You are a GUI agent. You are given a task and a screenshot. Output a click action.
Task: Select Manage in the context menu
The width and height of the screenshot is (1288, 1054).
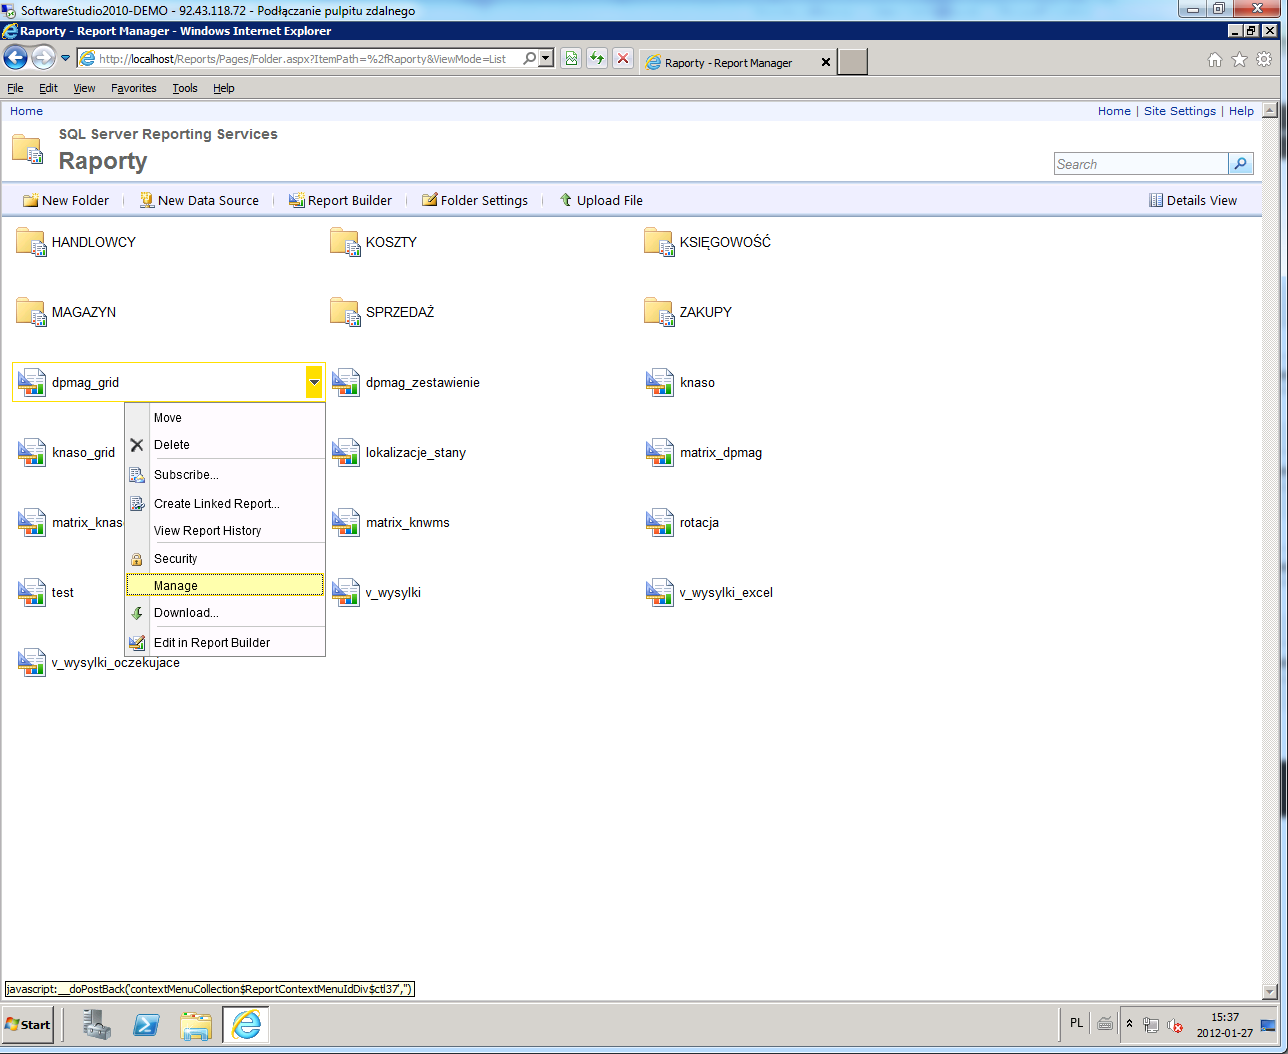point(225,585)
